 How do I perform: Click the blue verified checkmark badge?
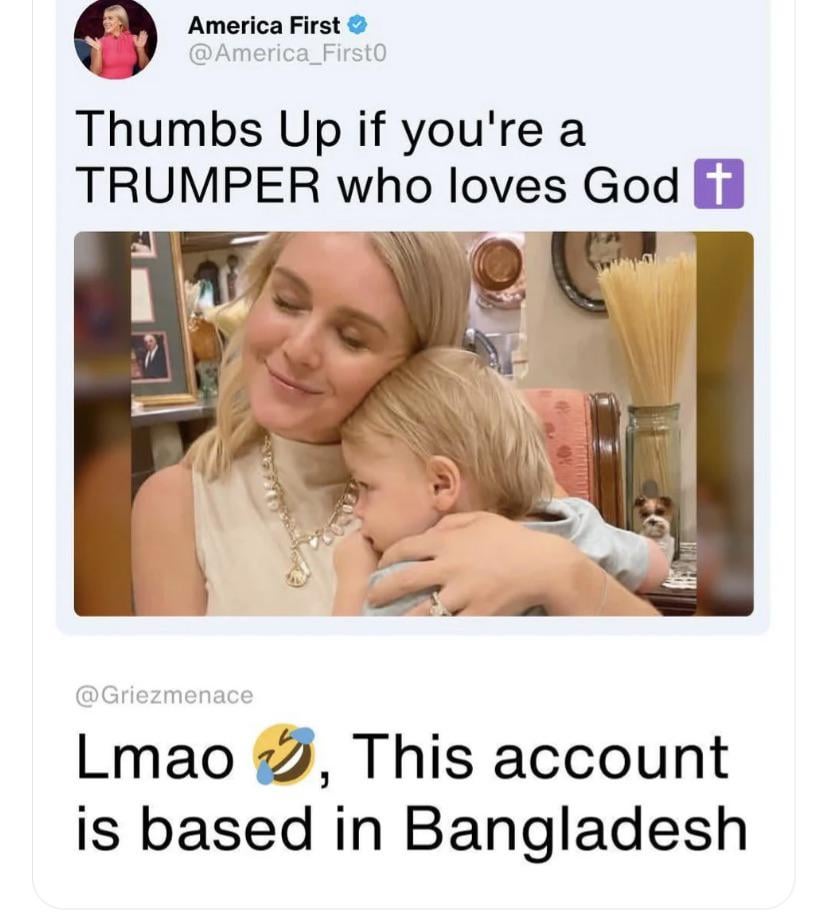(357, 25)
